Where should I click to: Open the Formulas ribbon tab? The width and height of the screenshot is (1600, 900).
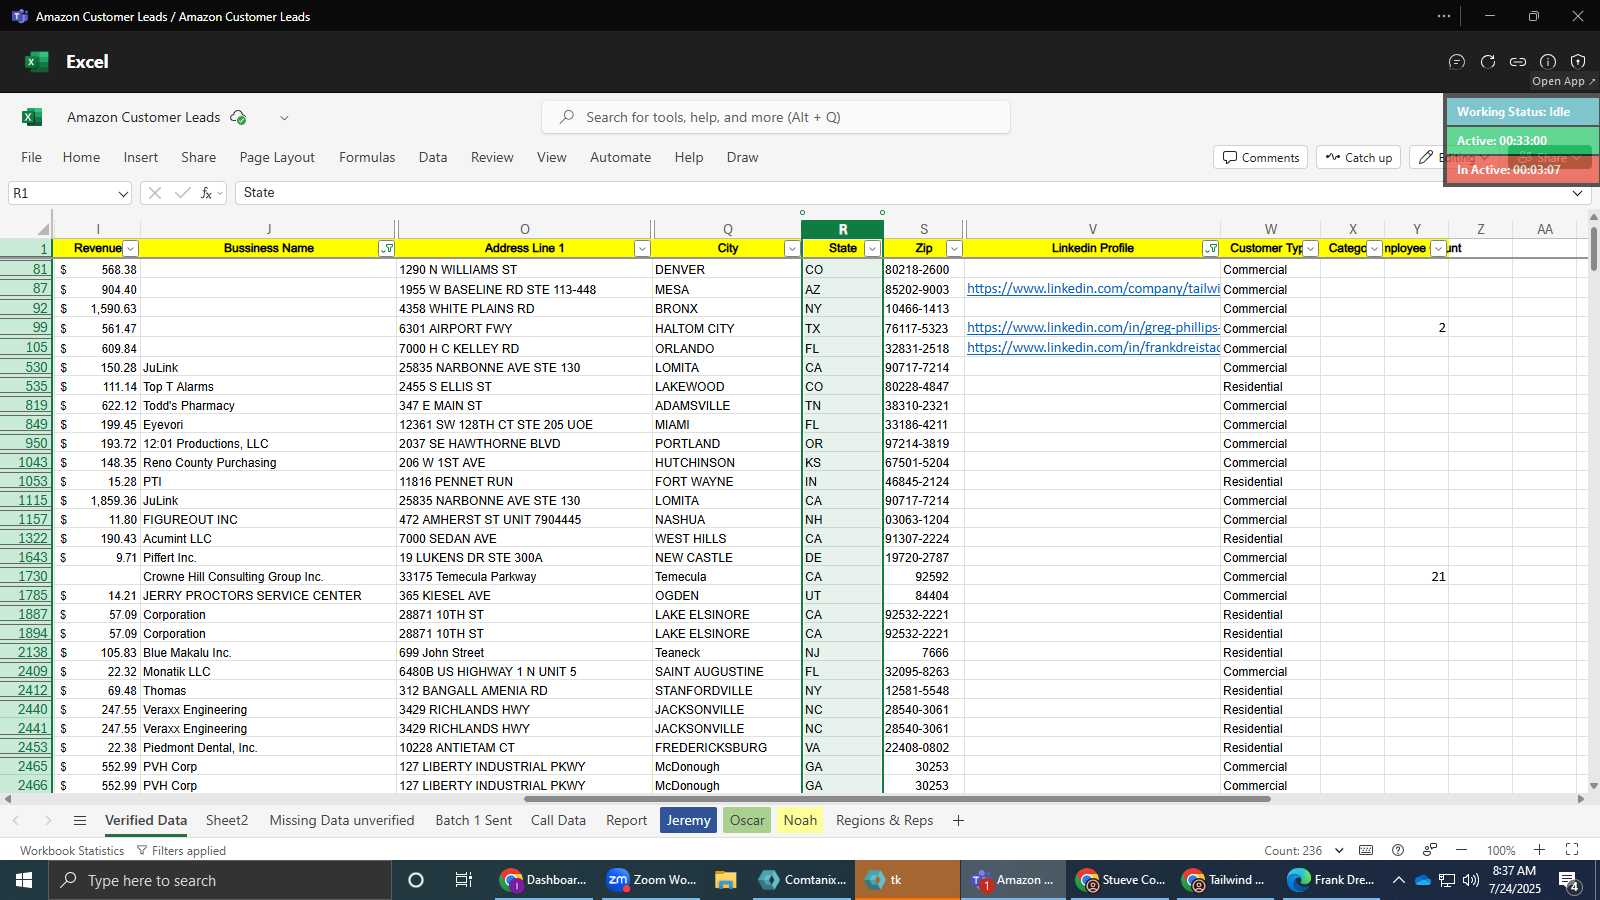(x=367, y=157)
